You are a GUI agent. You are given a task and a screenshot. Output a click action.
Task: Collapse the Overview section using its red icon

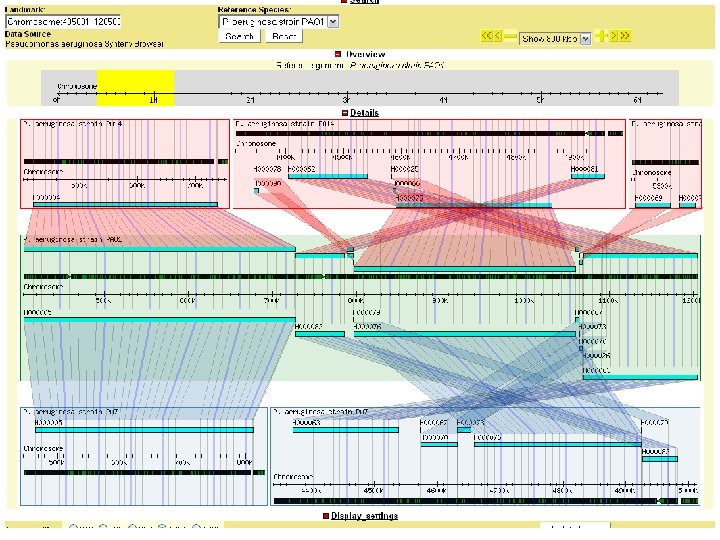point(338,54)
